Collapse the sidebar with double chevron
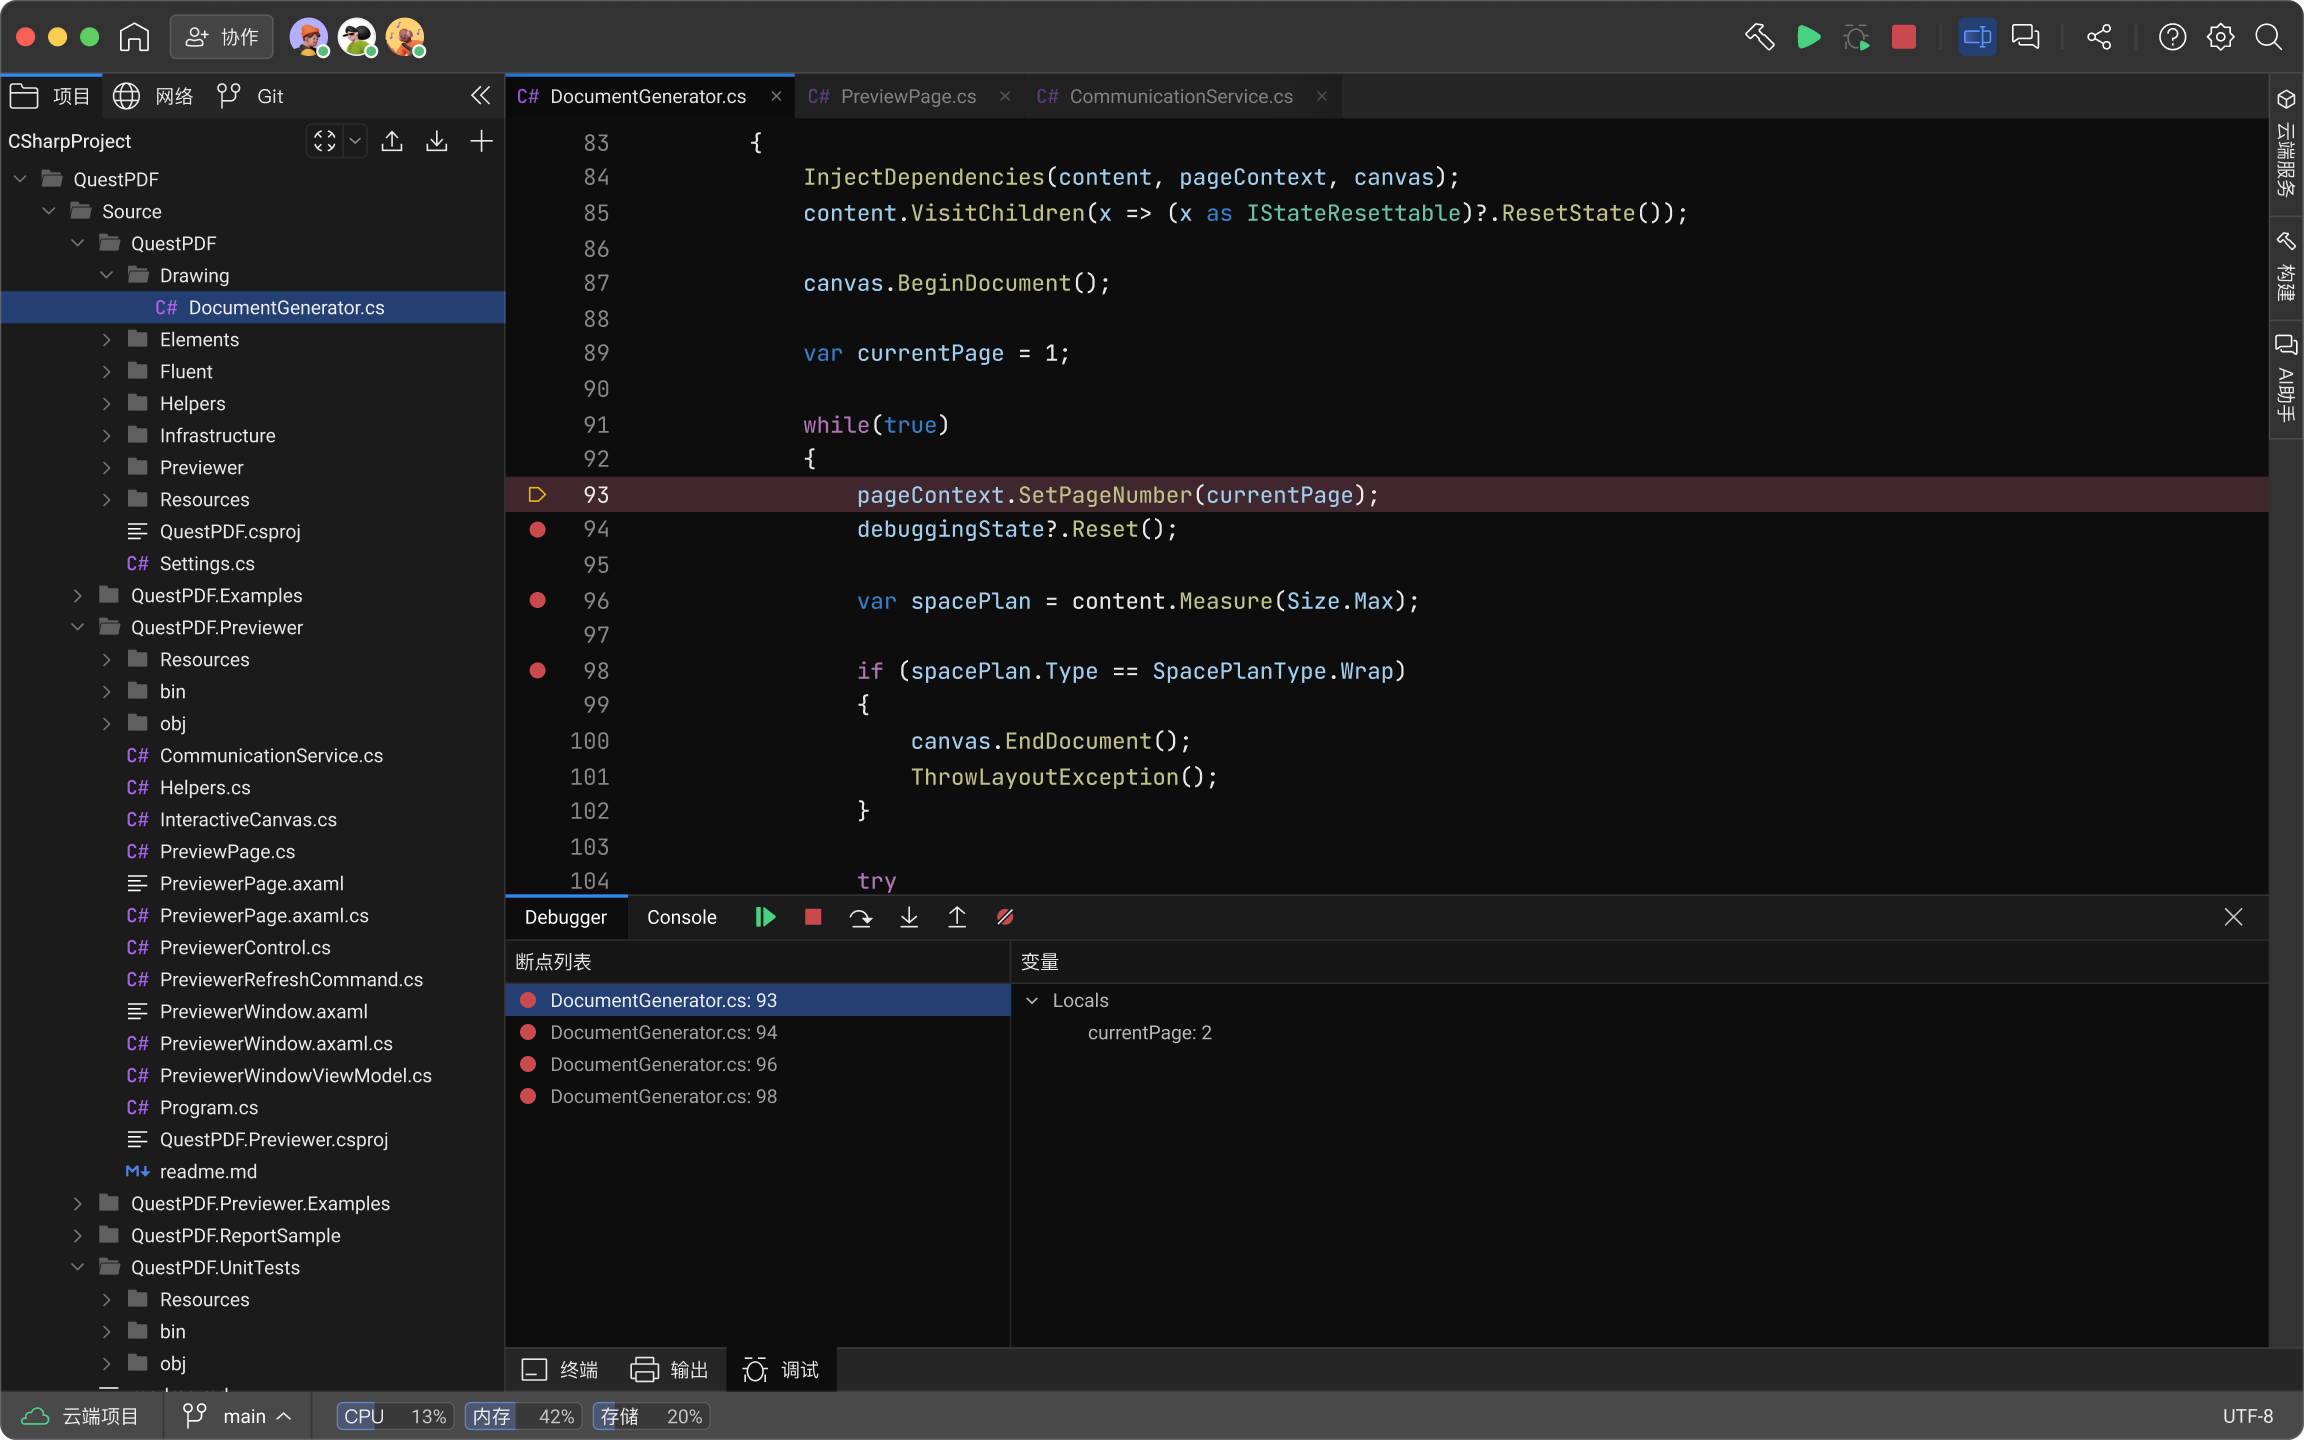This screenshot has height=1440, width=2304. click(x=480, y=95)
